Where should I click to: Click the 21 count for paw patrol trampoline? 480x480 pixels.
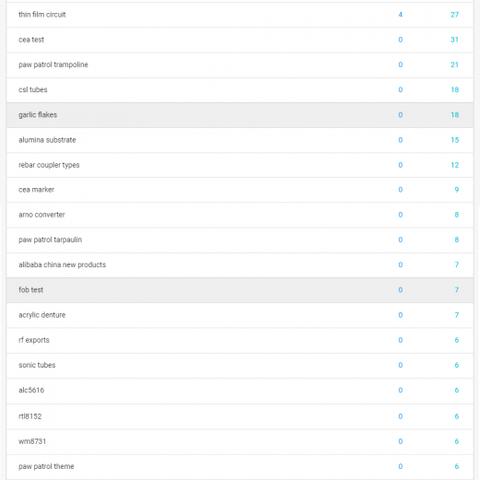pos(454,65)
